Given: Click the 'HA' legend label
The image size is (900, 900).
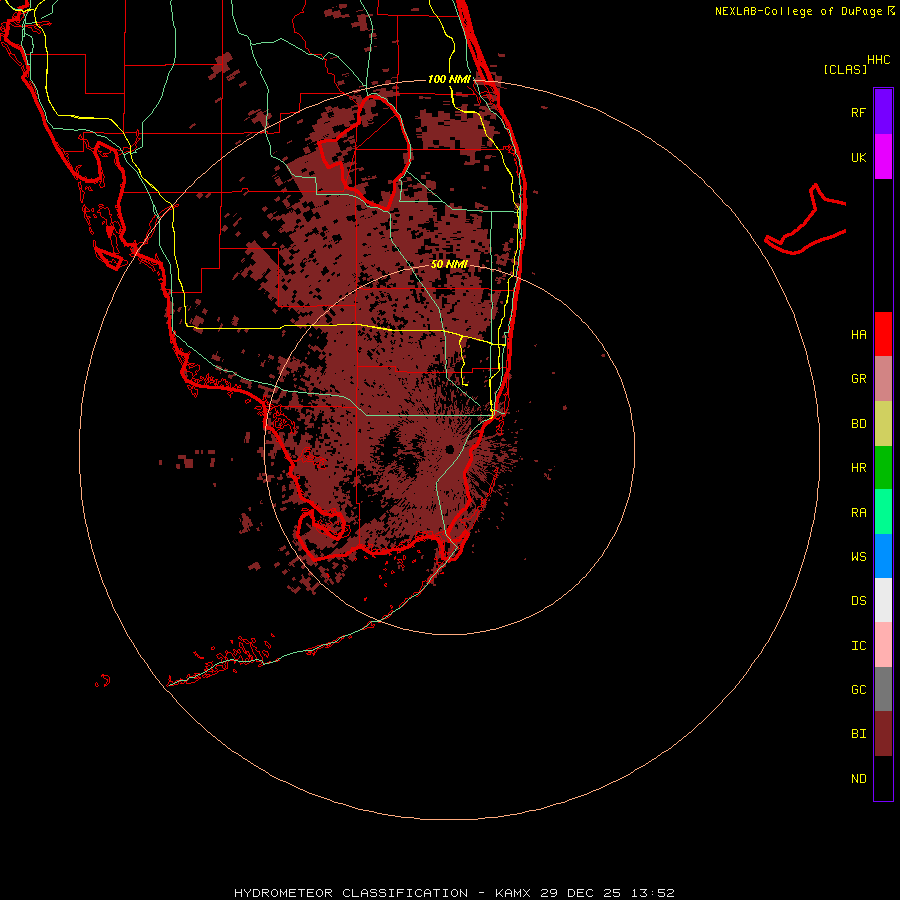Looking at the screenshot, I should [x=858, y=335].
